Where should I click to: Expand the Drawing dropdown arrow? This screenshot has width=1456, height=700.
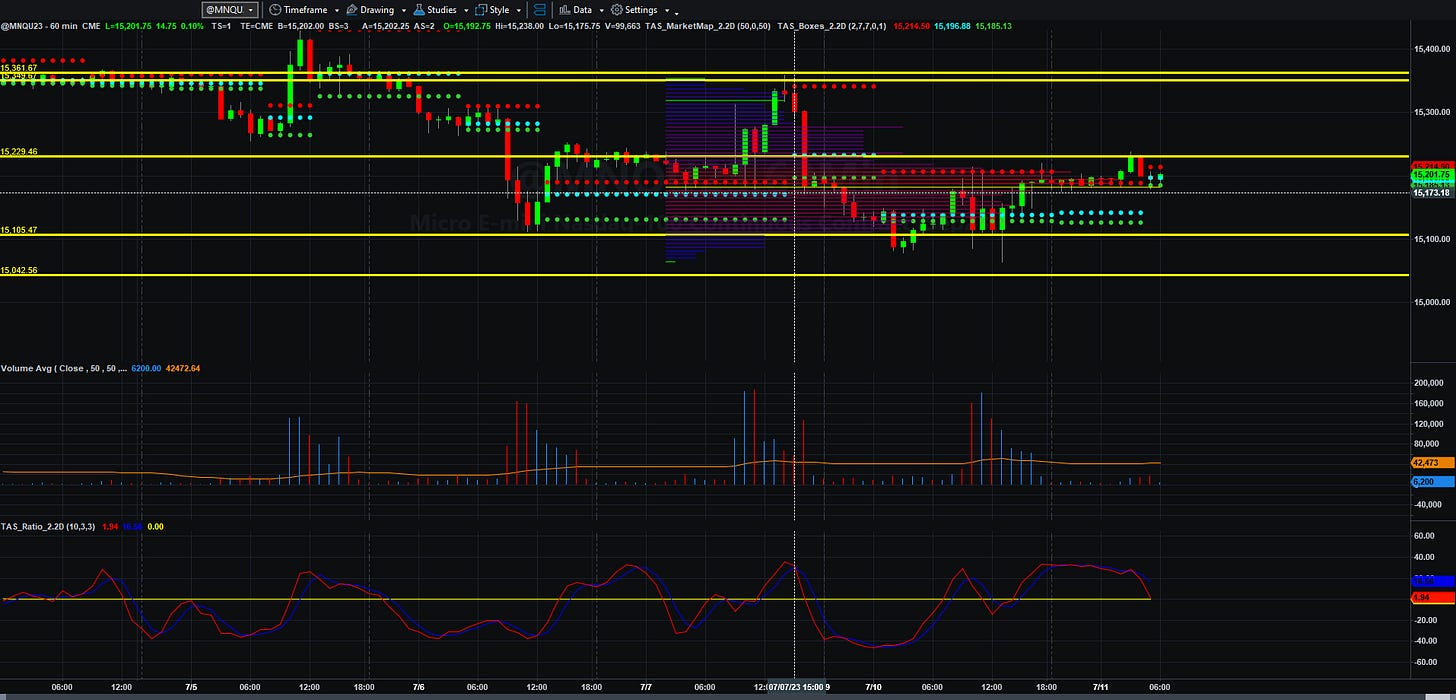(404, 11)
